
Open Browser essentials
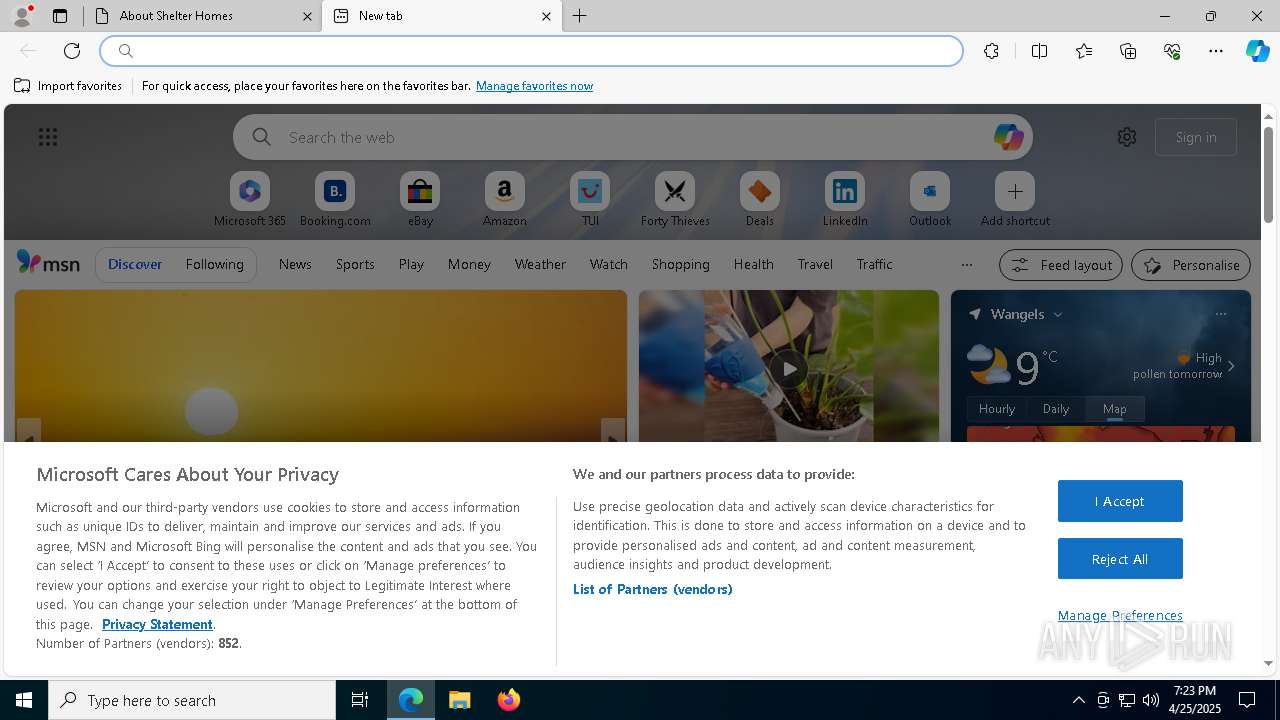tap(1172, 51)
